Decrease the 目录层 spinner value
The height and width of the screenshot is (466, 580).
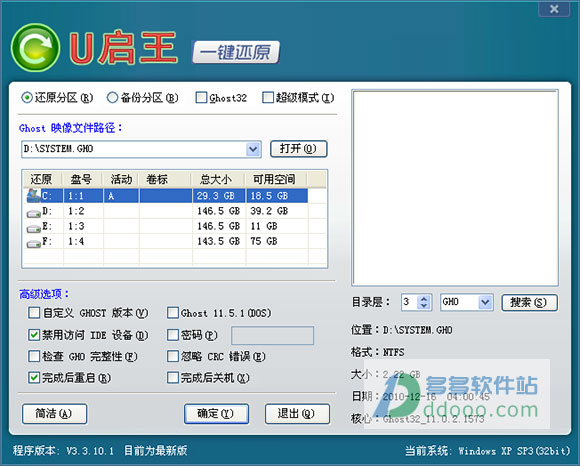click(424, 306)
